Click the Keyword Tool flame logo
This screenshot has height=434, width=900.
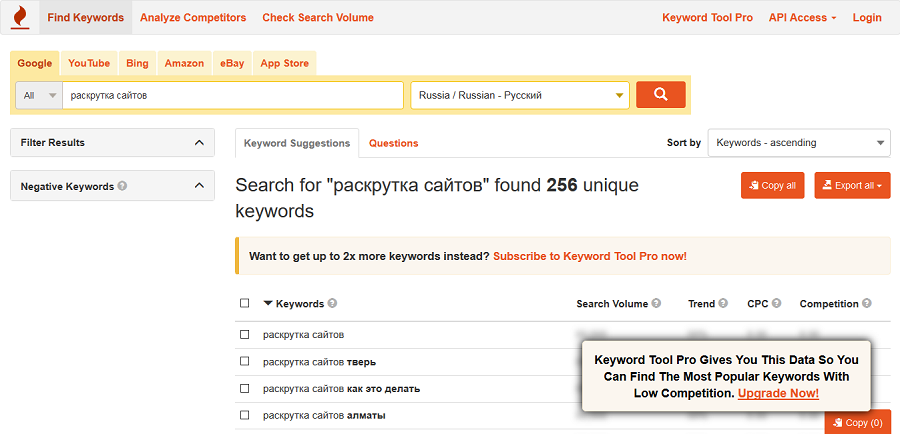pos(20,17)
